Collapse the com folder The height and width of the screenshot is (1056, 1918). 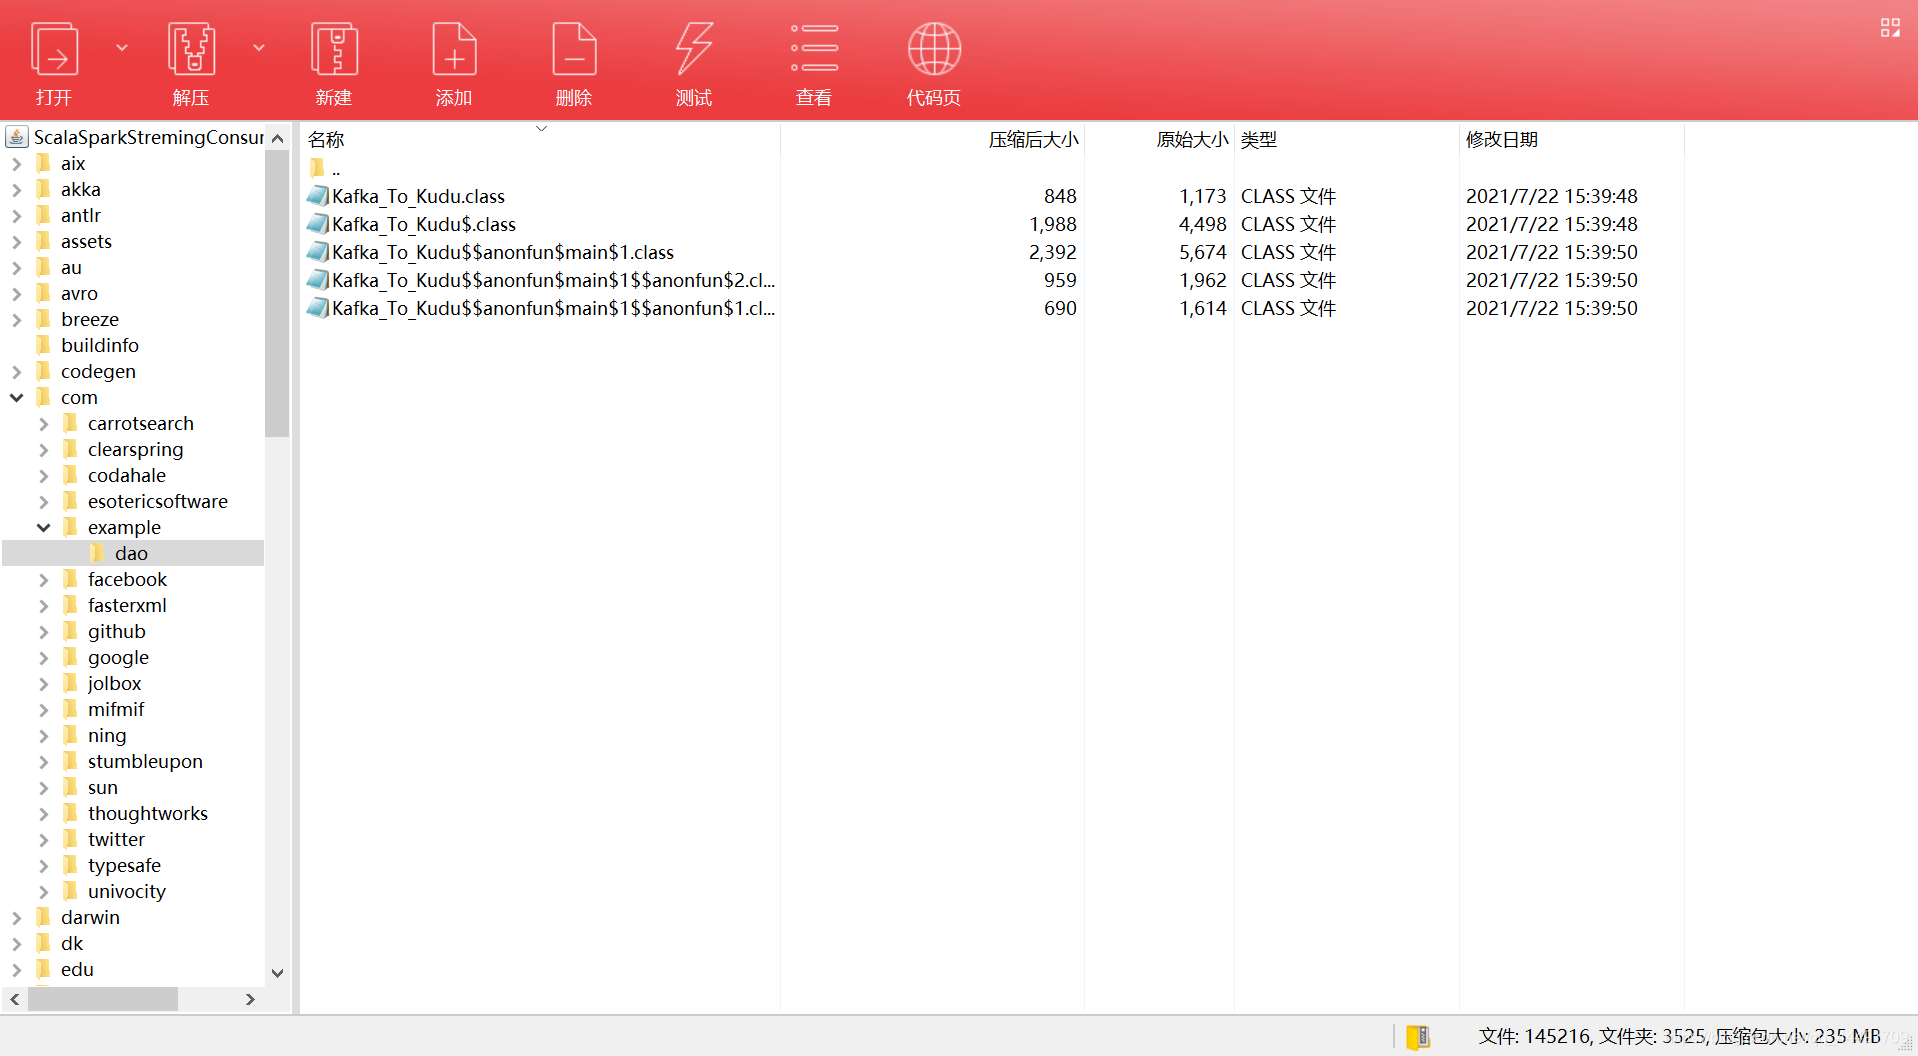click(x=17, y=397)
